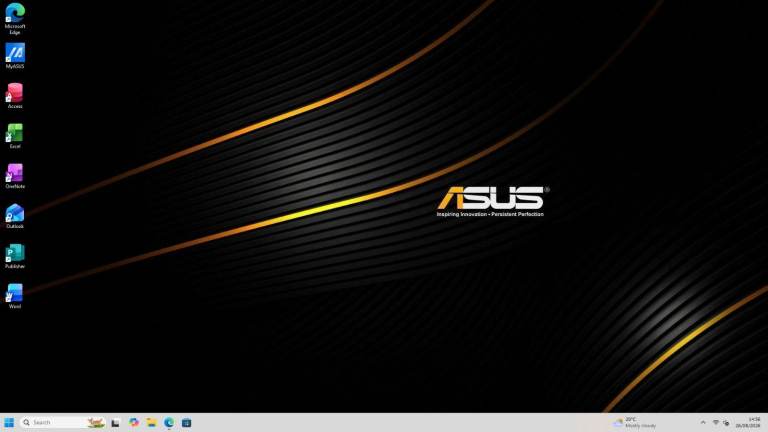
Task: Show hidden icons in the system tray
Action: [x=703, y=422]
